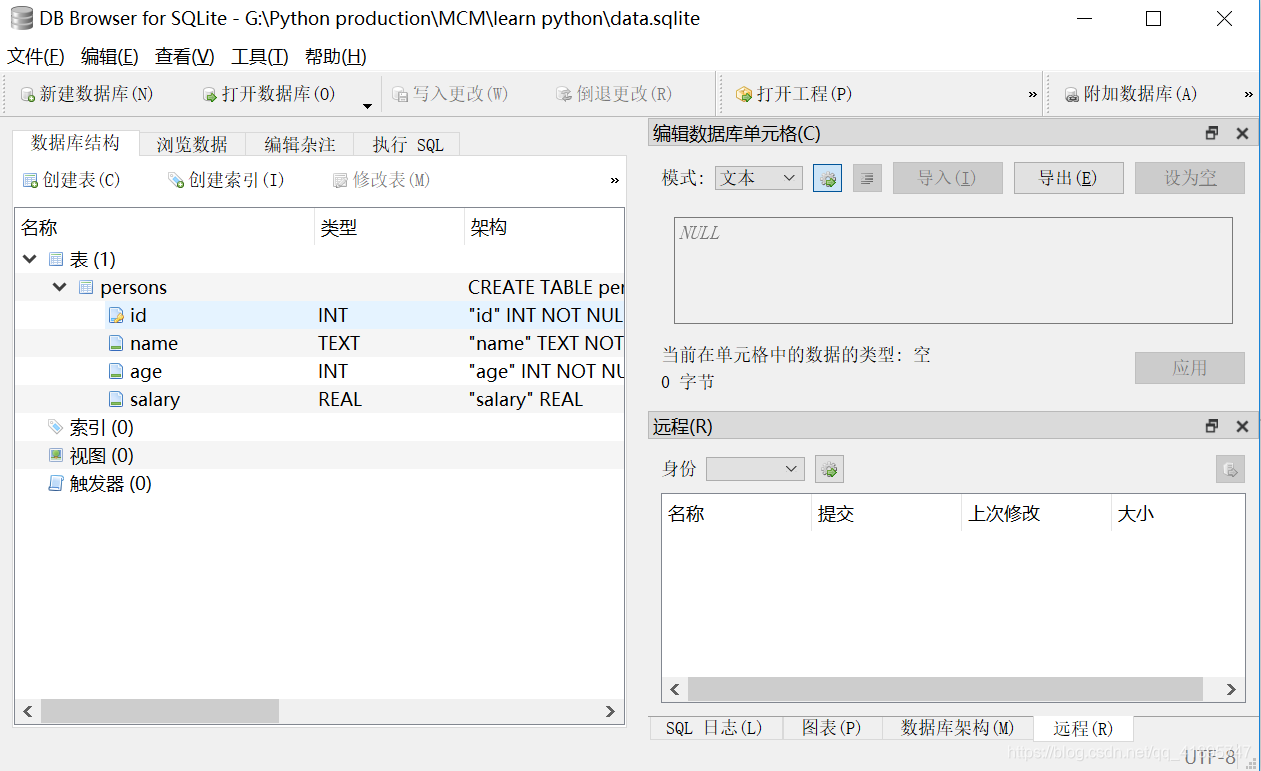
Task: Click the 应用 button
Action: coord(1189,368)
